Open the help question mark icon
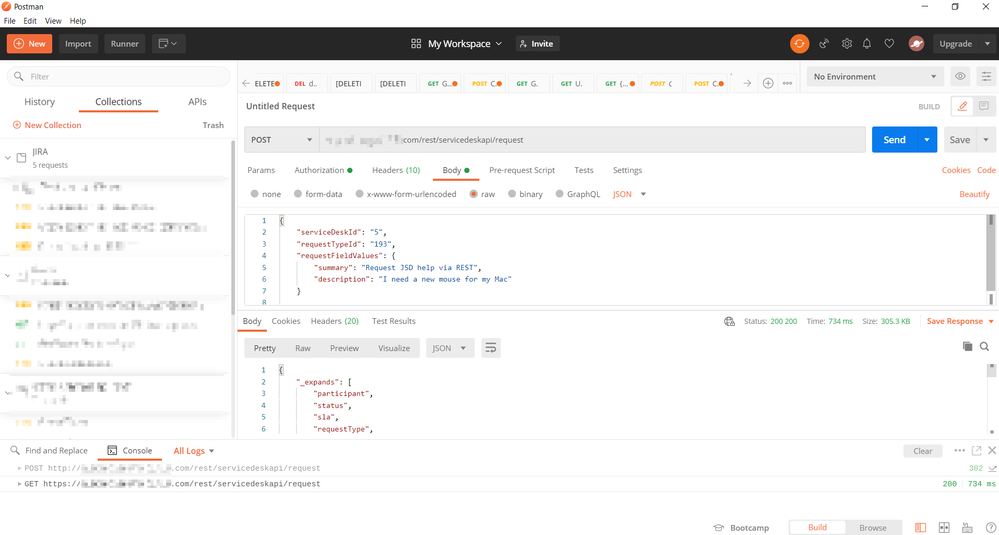Screen dimensions: 999x535 click(990, 527)
